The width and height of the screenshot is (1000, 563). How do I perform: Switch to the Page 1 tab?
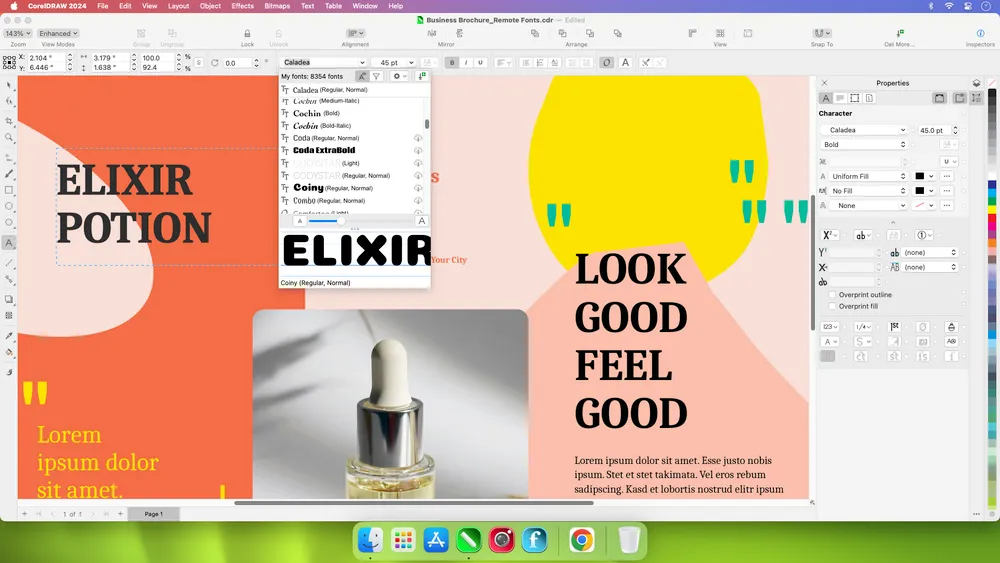pyautogui.click(x=153, y=514)
